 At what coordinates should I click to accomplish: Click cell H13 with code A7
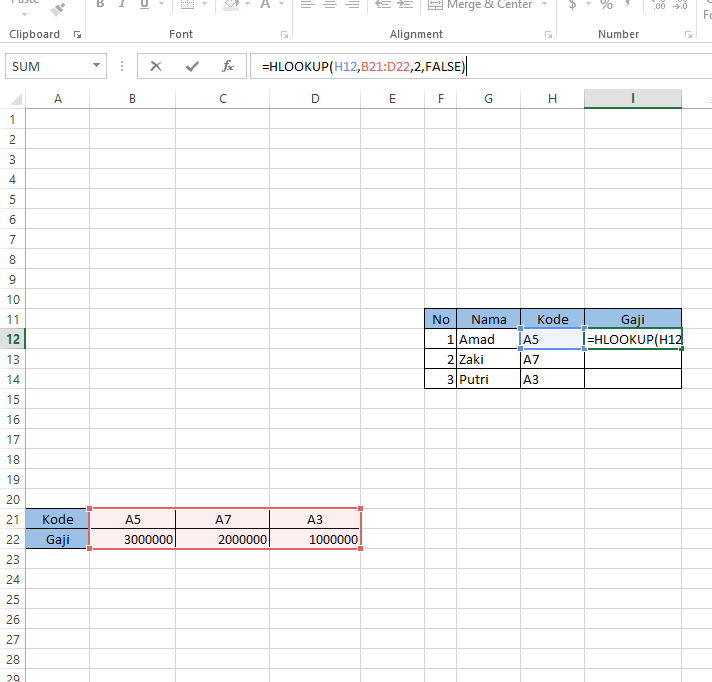pyautogui.click(x=552, y=359)
